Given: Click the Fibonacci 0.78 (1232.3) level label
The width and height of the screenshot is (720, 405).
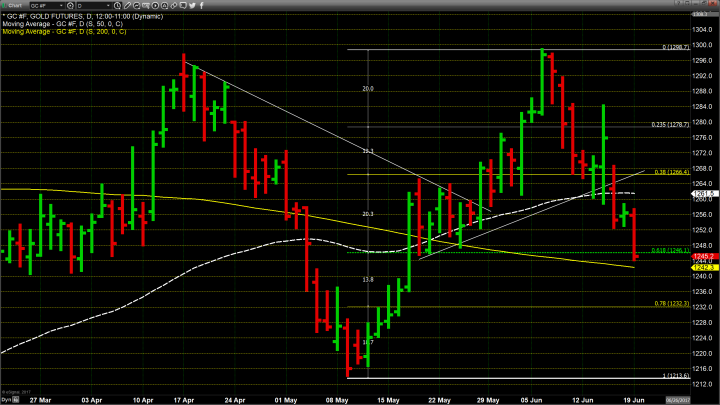Looking at the screenshot, I should (672, 304).
